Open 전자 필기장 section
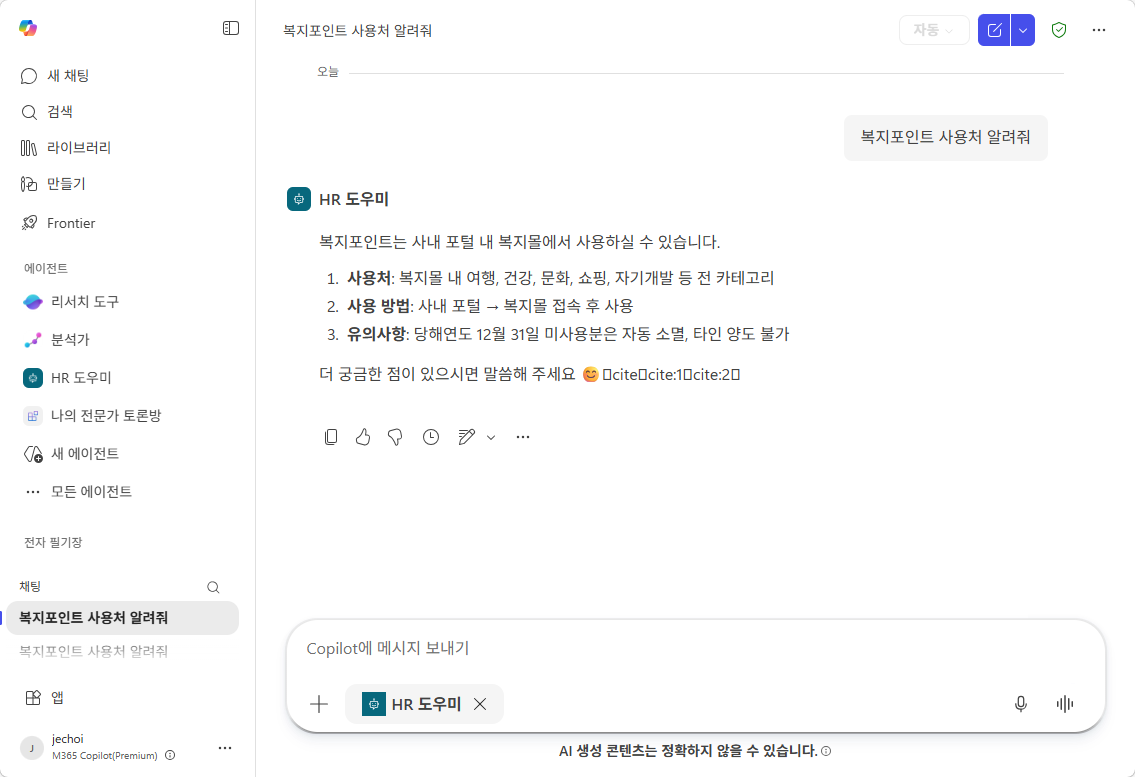Image resolution: width=1135 pixels, height=777 pixels. [x=53, y=542]
